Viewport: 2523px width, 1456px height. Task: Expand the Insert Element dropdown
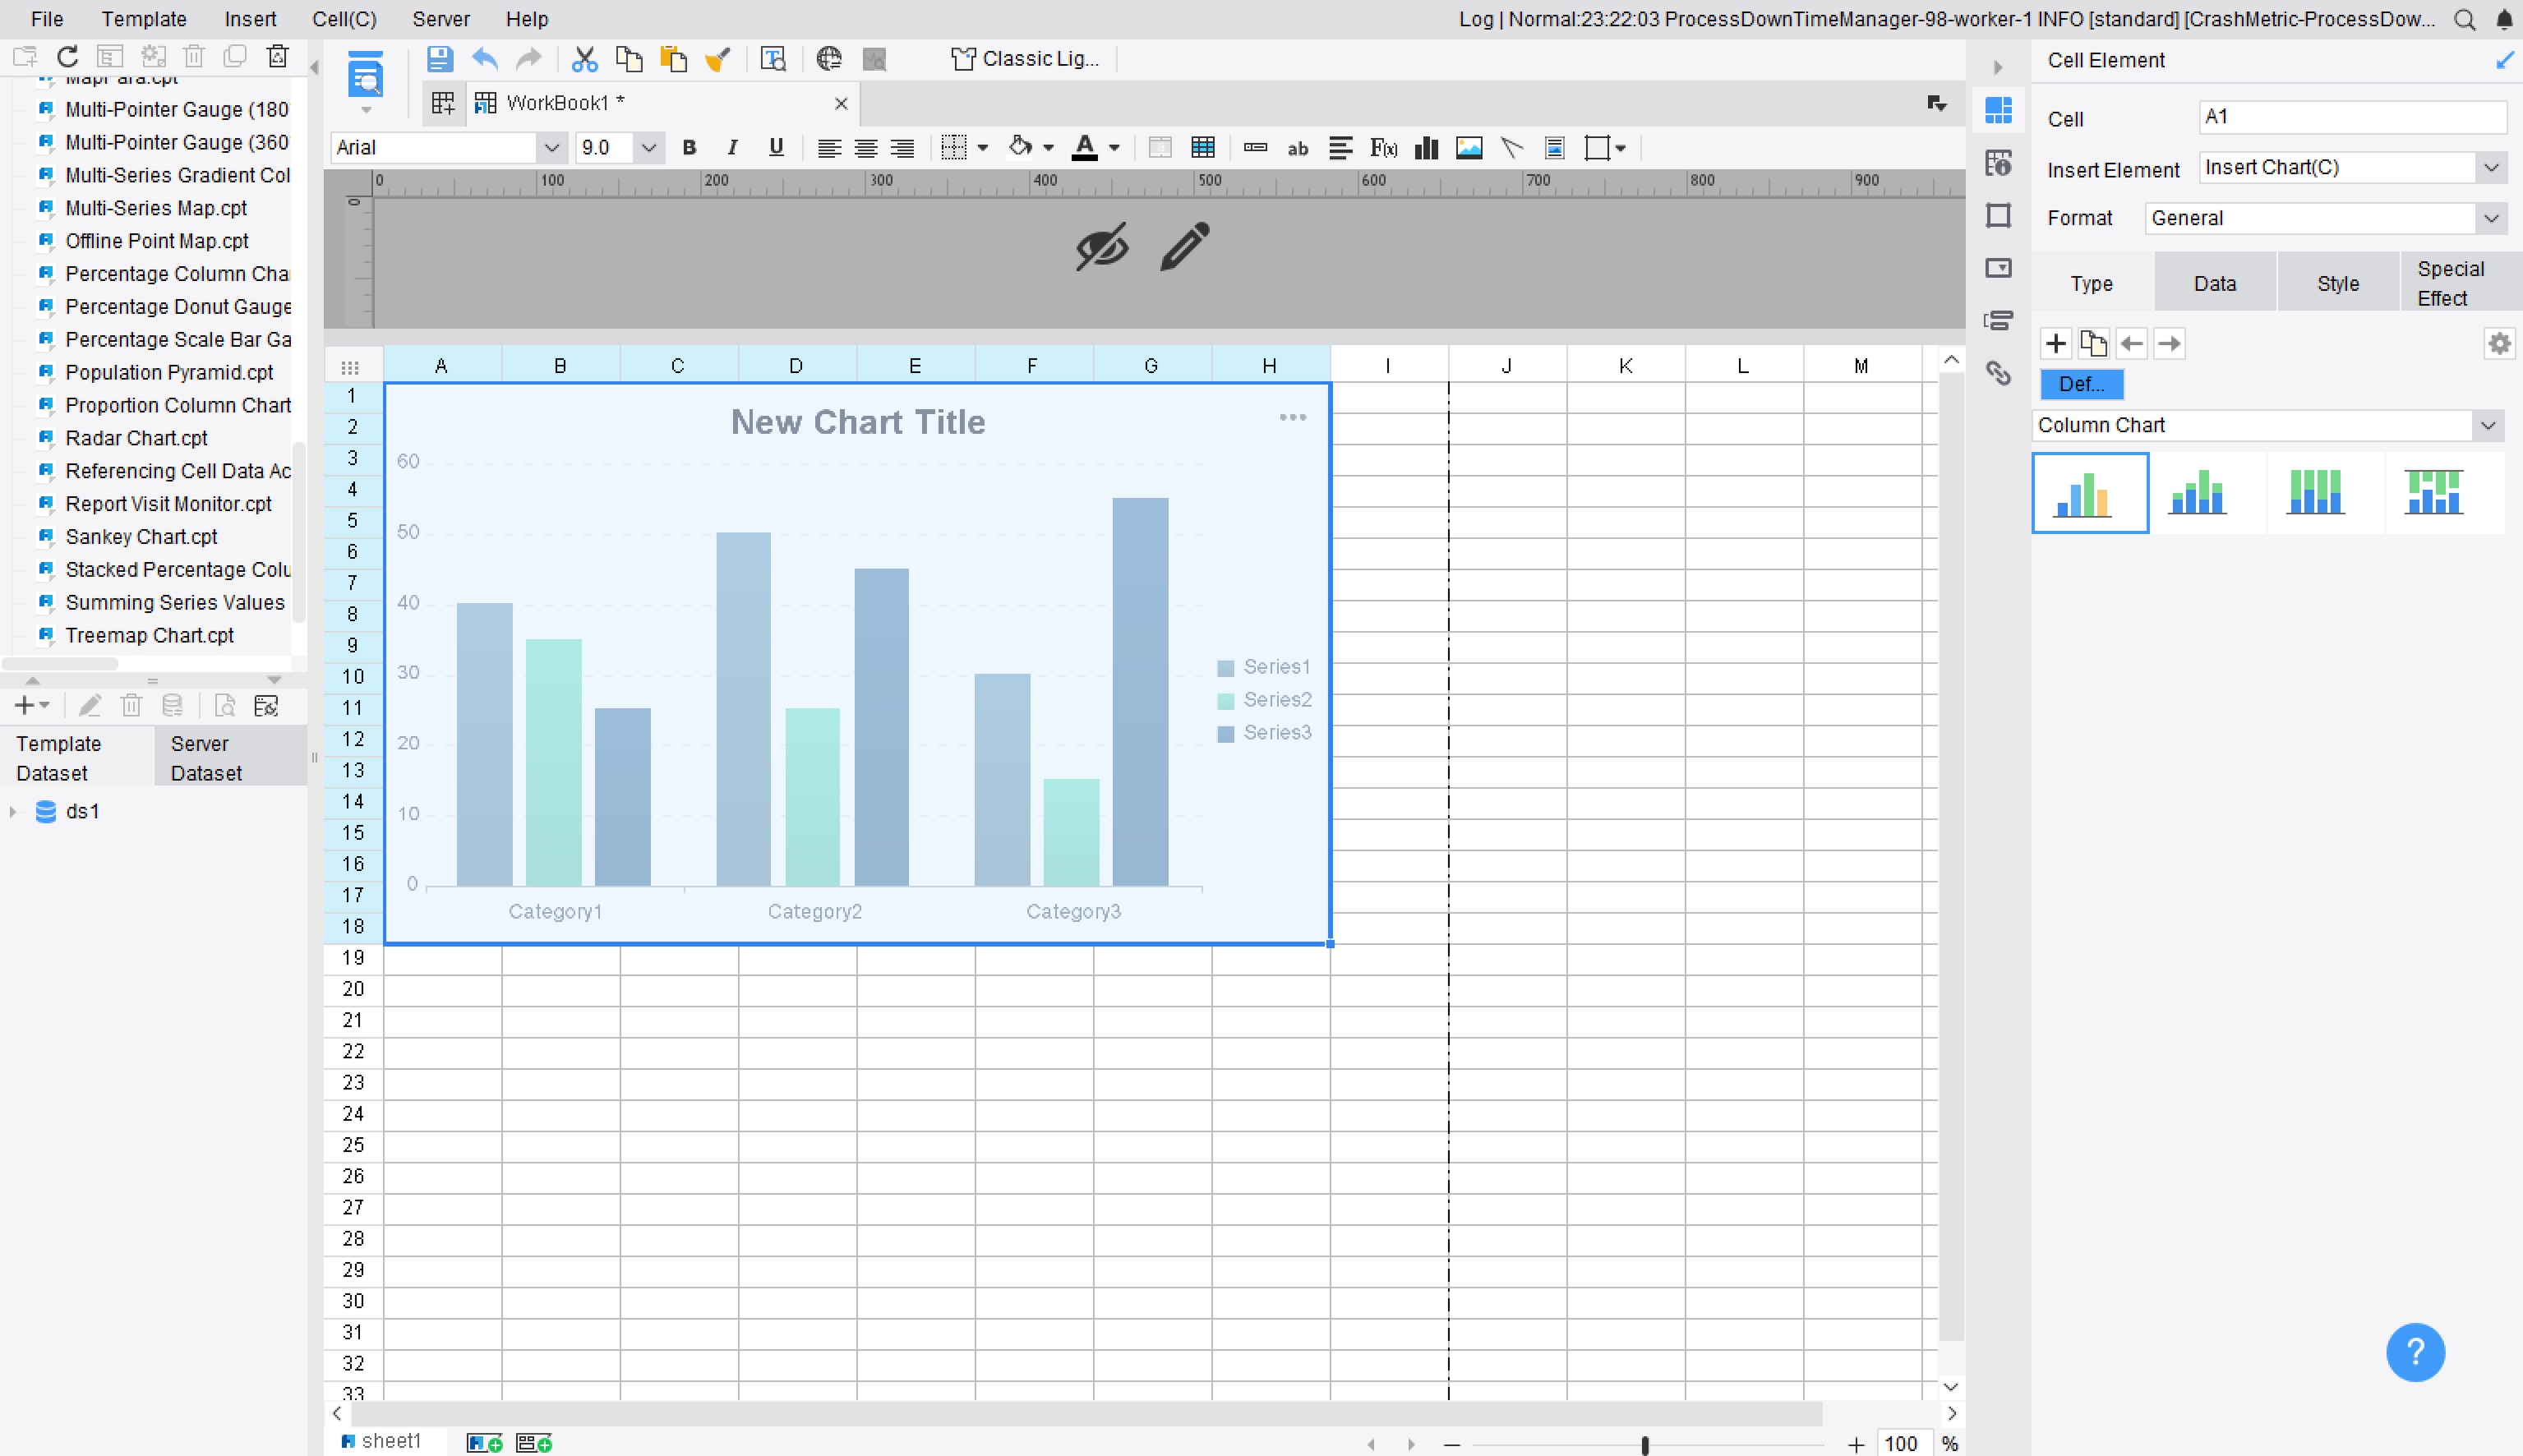(x=2491, y=168)
